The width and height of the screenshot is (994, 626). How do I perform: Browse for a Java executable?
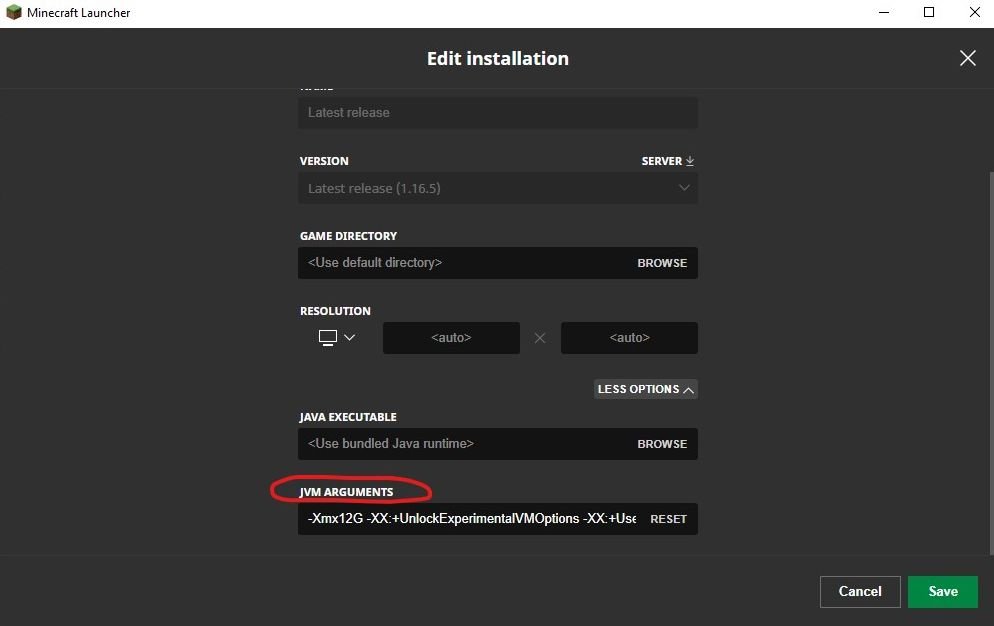pyautogui.click(x=662, y=444)
